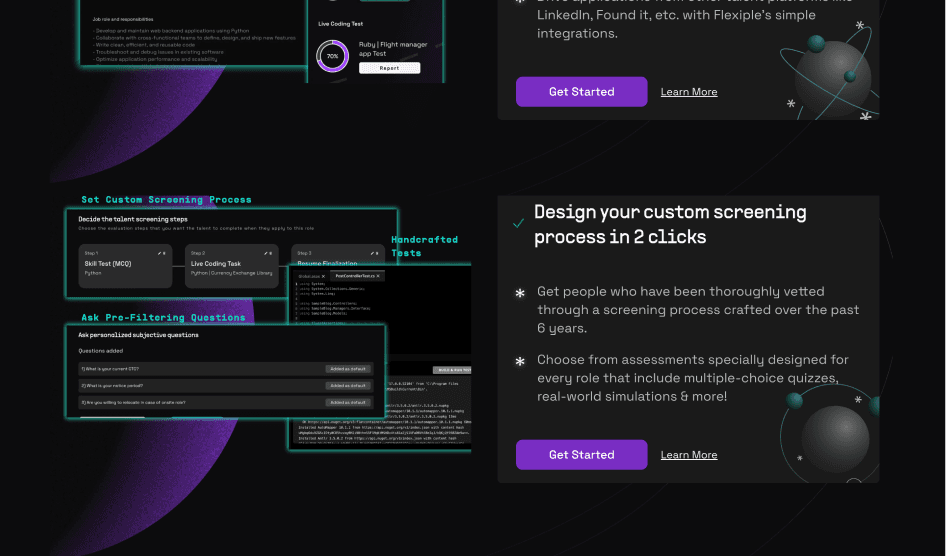
Task: Click 'Added as default' for the notice period question
Action: (x=348, y=386)
